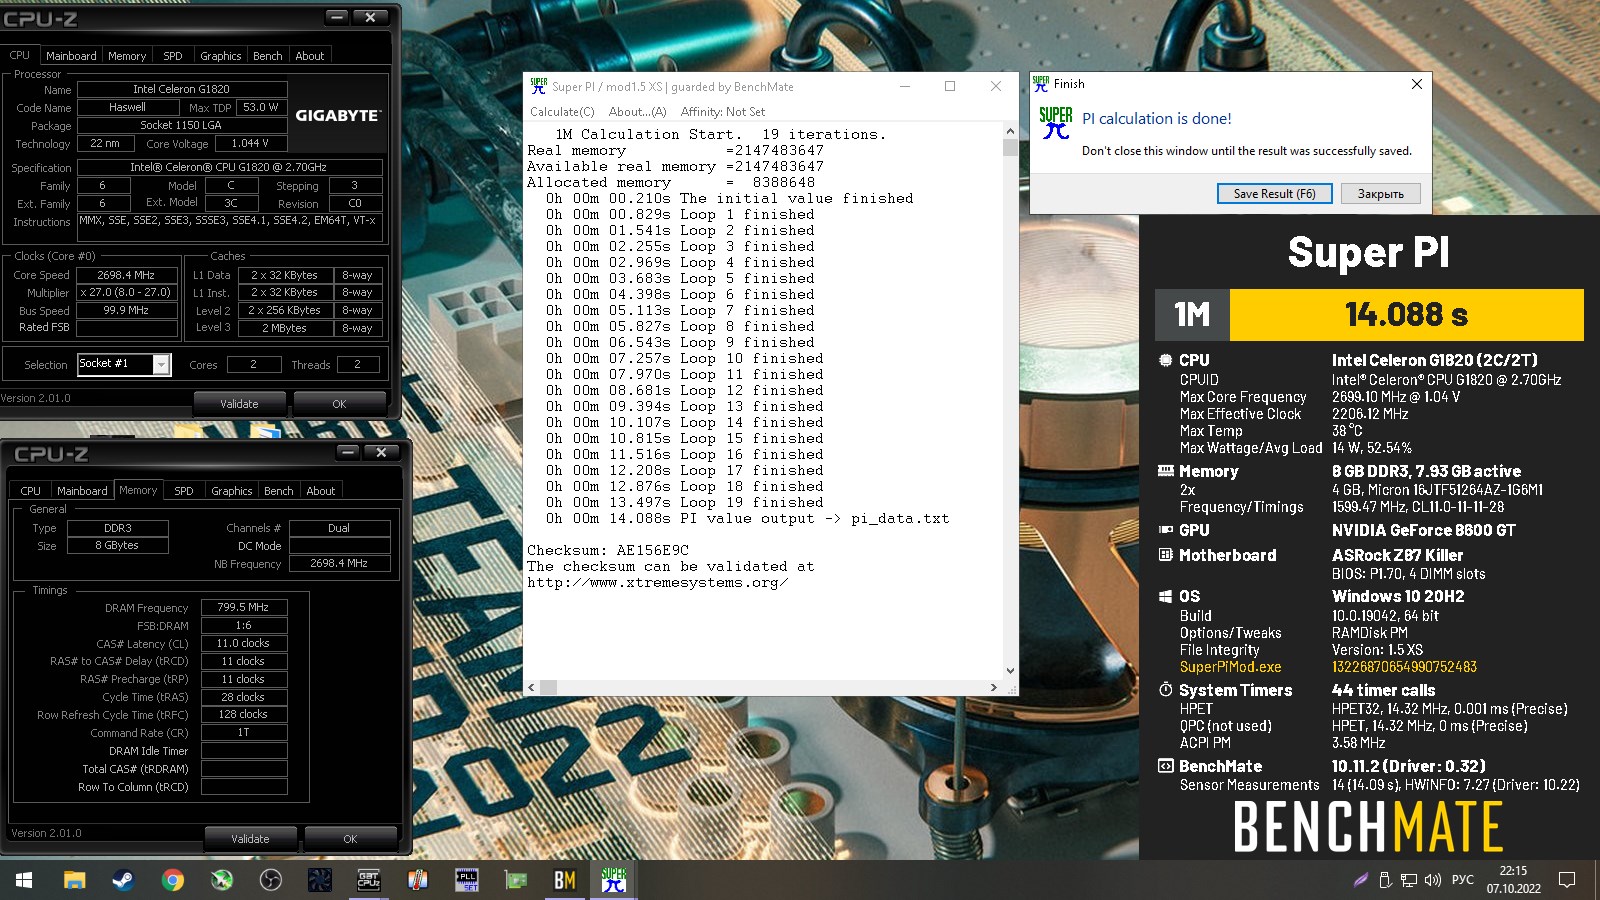Open About tab in bottom CPU-Z window
The height and width of the screenshot is (900, 1600).
pos(321,491)
